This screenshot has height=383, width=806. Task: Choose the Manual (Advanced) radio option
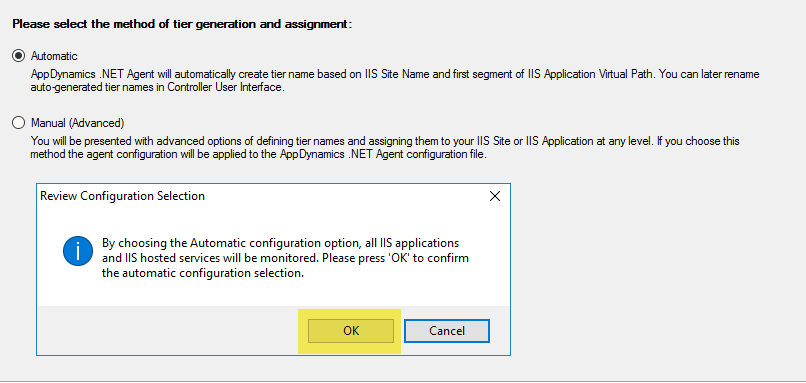[x=19, y=123]
